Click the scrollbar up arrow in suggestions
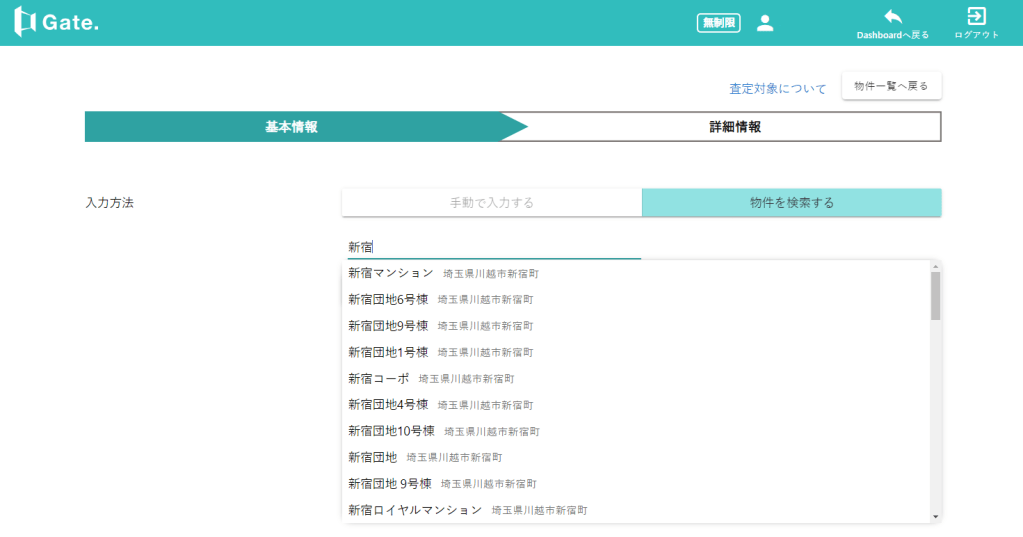1023x537 pixels. pyautogui.click(x=935, y=266)
